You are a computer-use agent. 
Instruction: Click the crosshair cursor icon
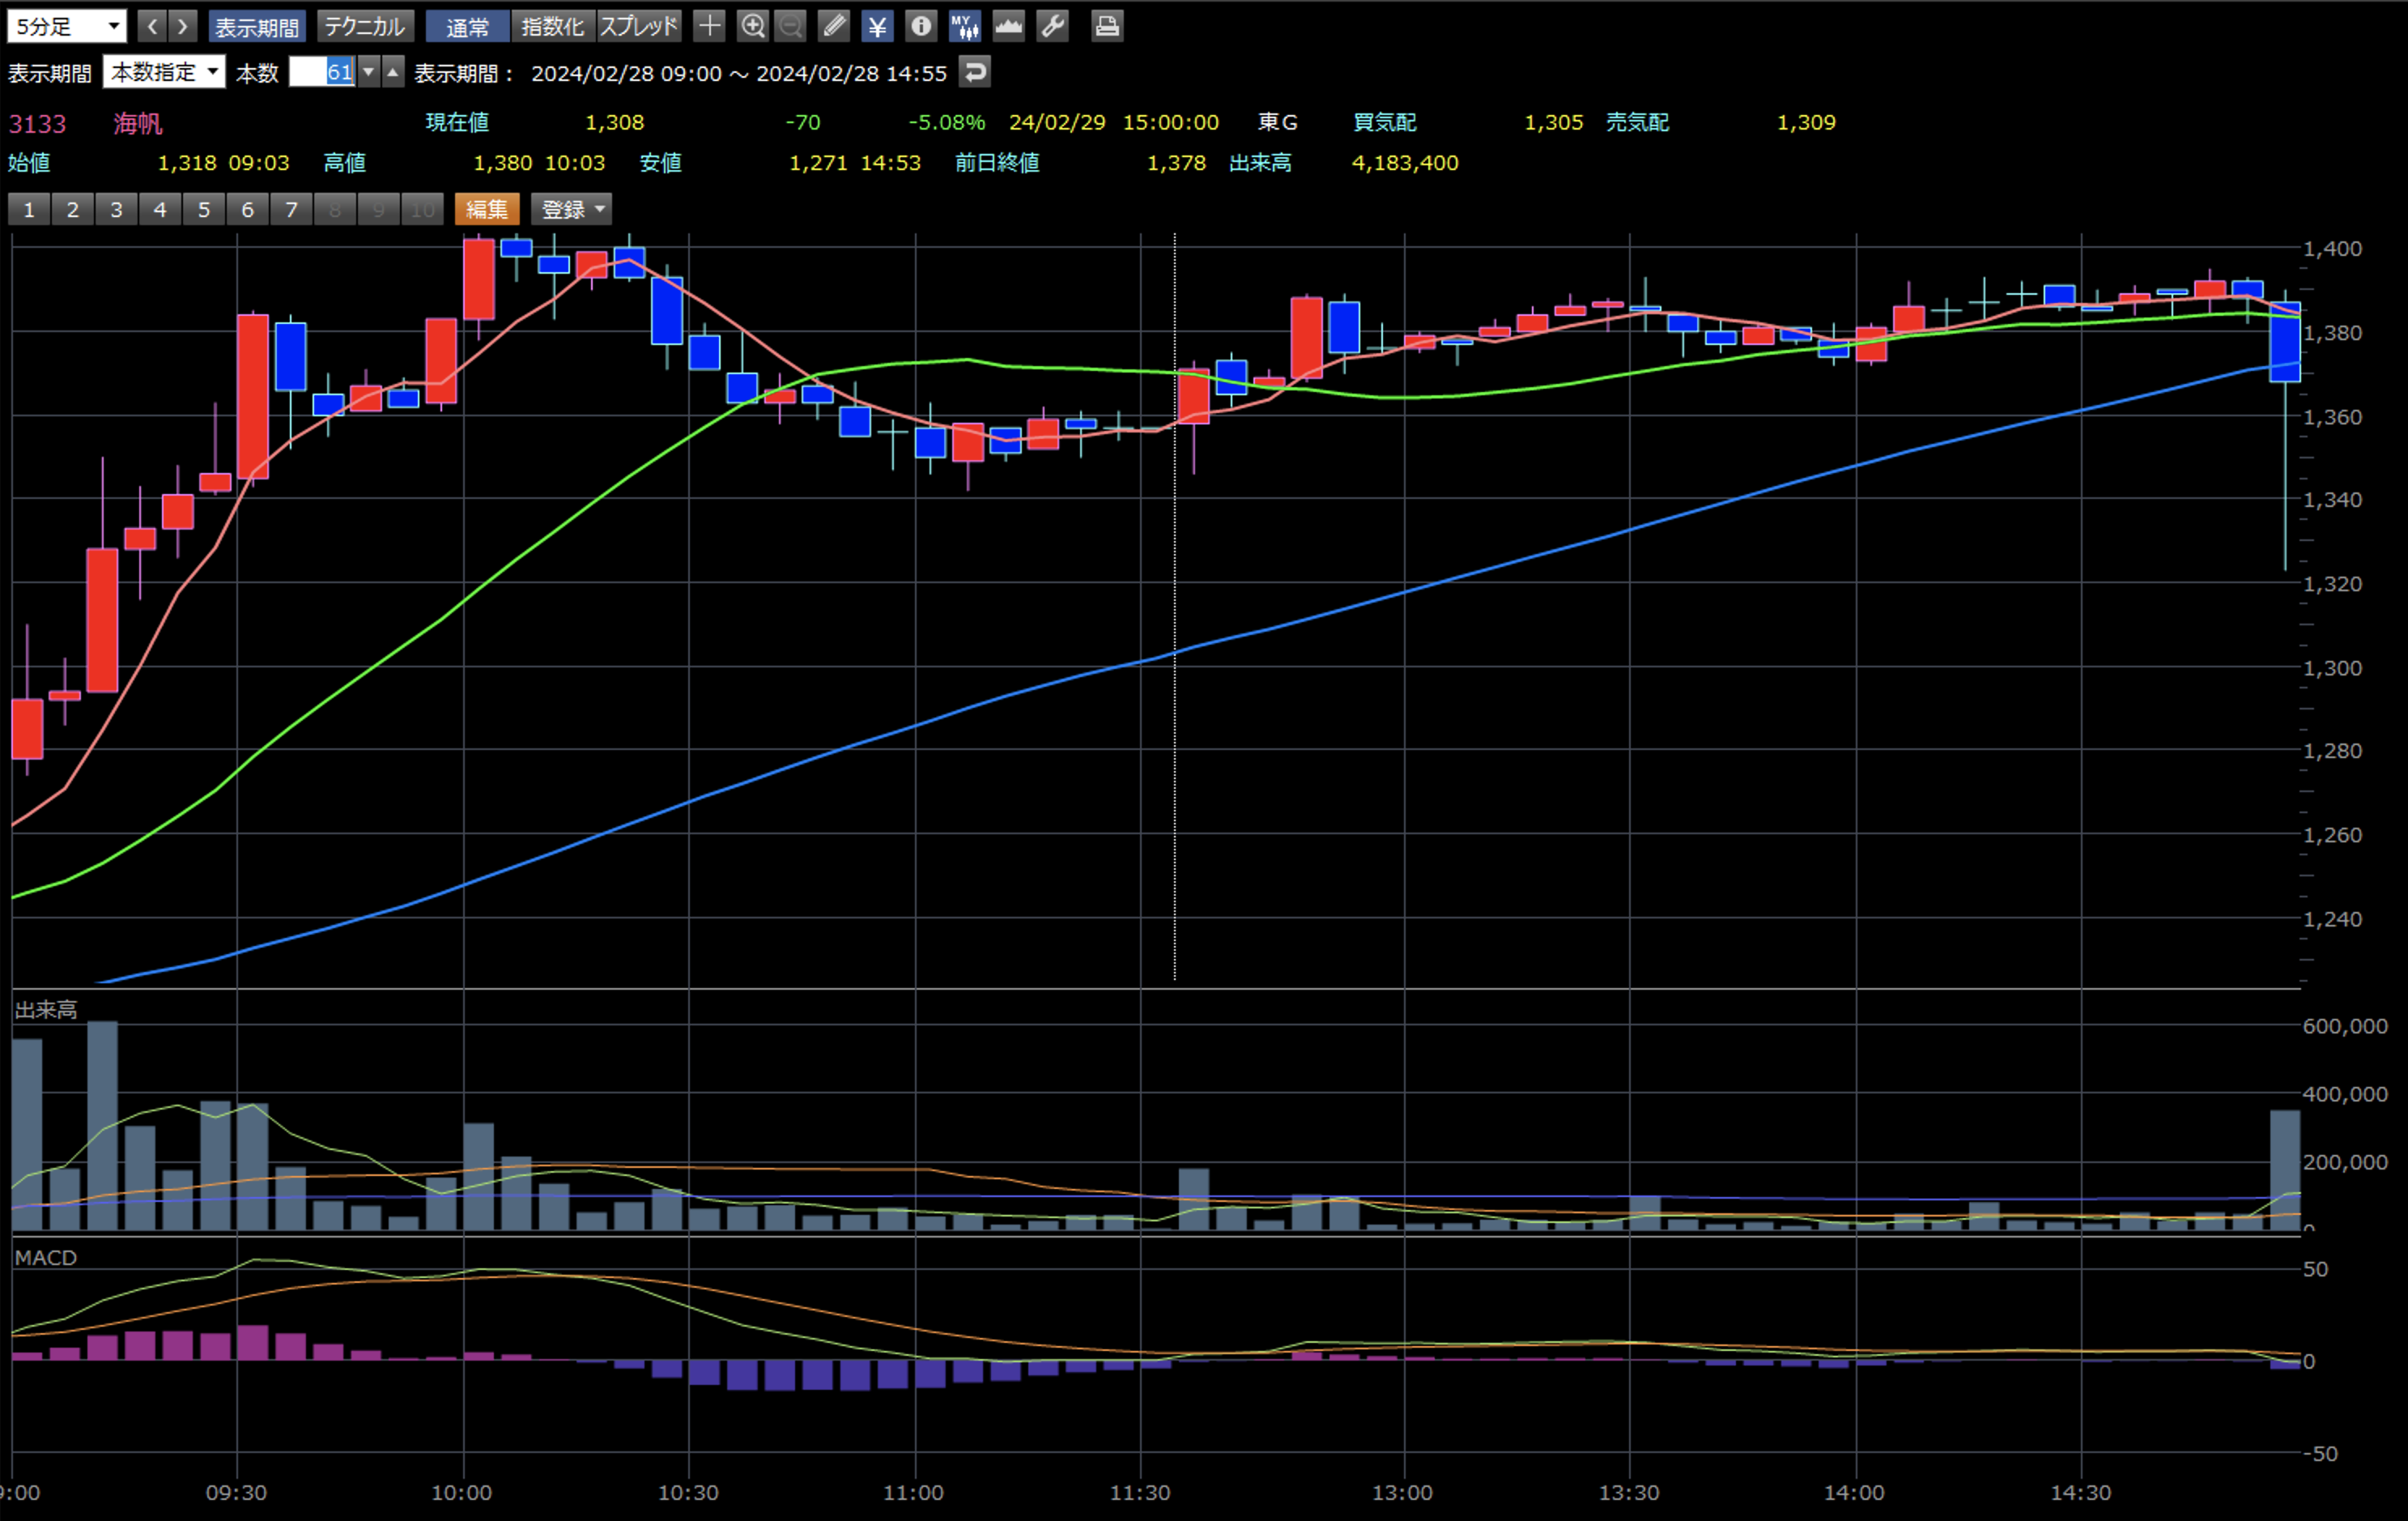pos(709,26)
